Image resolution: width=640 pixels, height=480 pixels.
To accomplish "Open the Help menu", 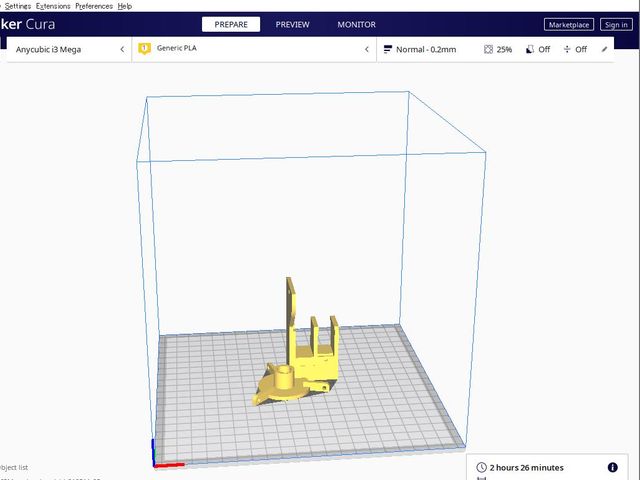I will 125,6.
